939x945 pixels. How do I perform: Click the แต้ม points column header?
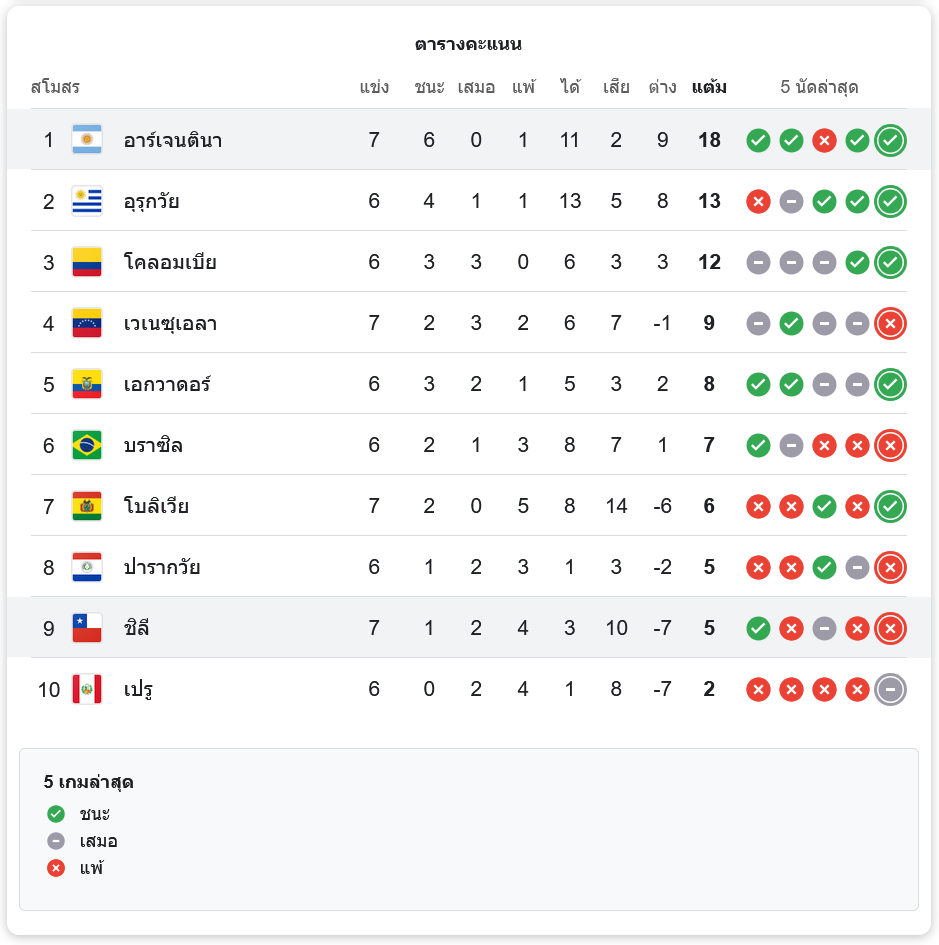[x=709, y=87]
